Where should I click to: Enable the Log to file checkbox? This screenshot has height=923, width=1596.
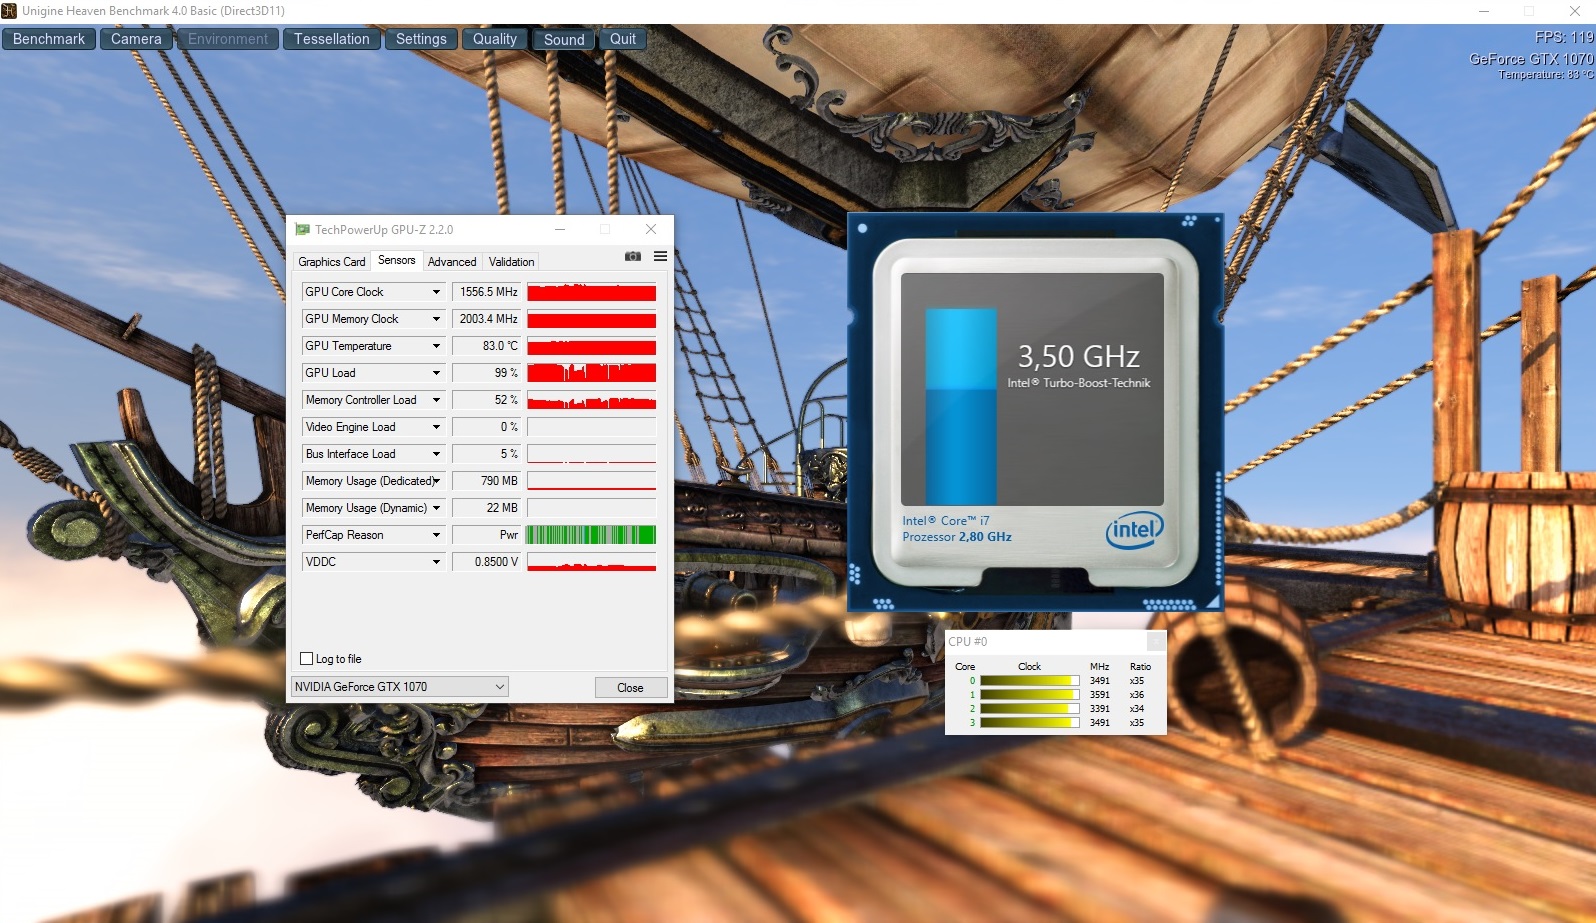click(x=307, y=659)
